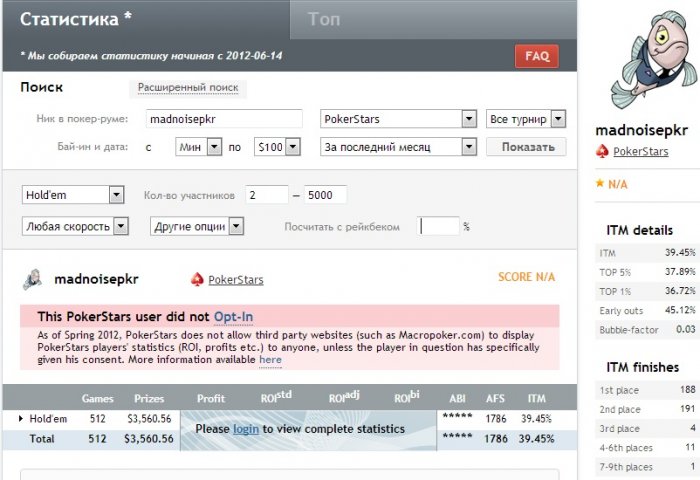Image resolution: width=700 pixels, height=480 pixels.
Task: Open the sidebar PokerStars link
Action: coord(641,152)
